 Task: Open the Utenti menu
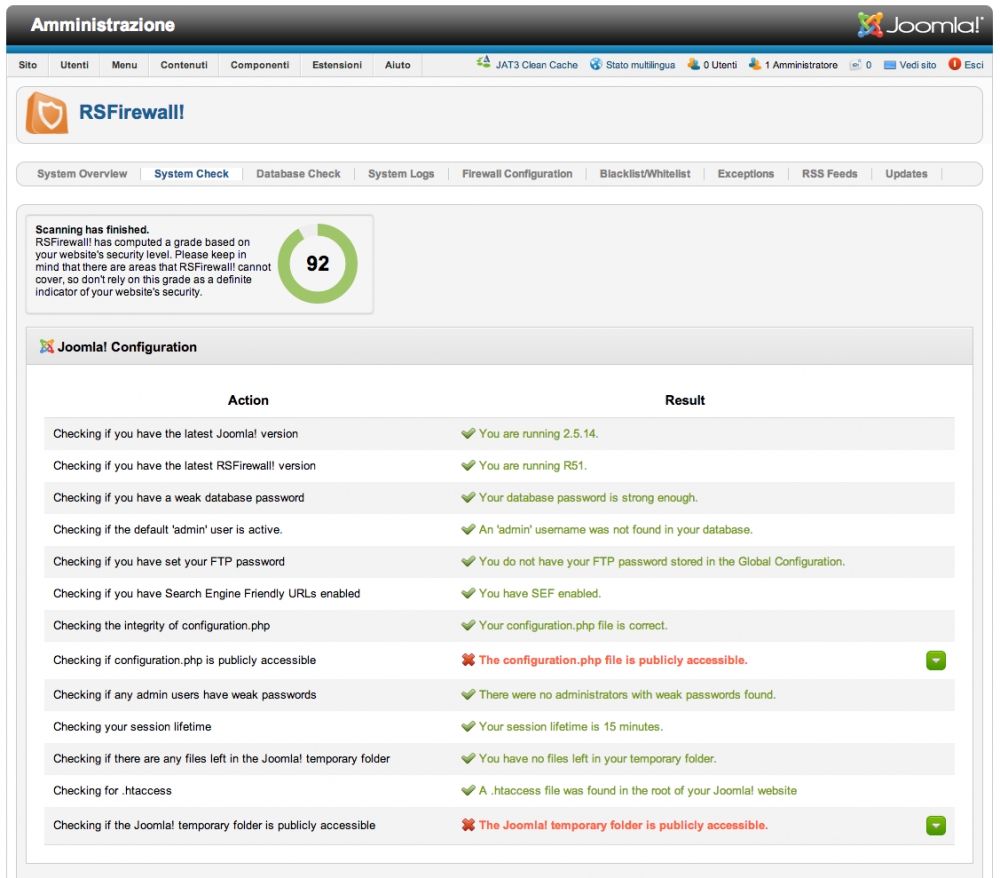(74, 65)
